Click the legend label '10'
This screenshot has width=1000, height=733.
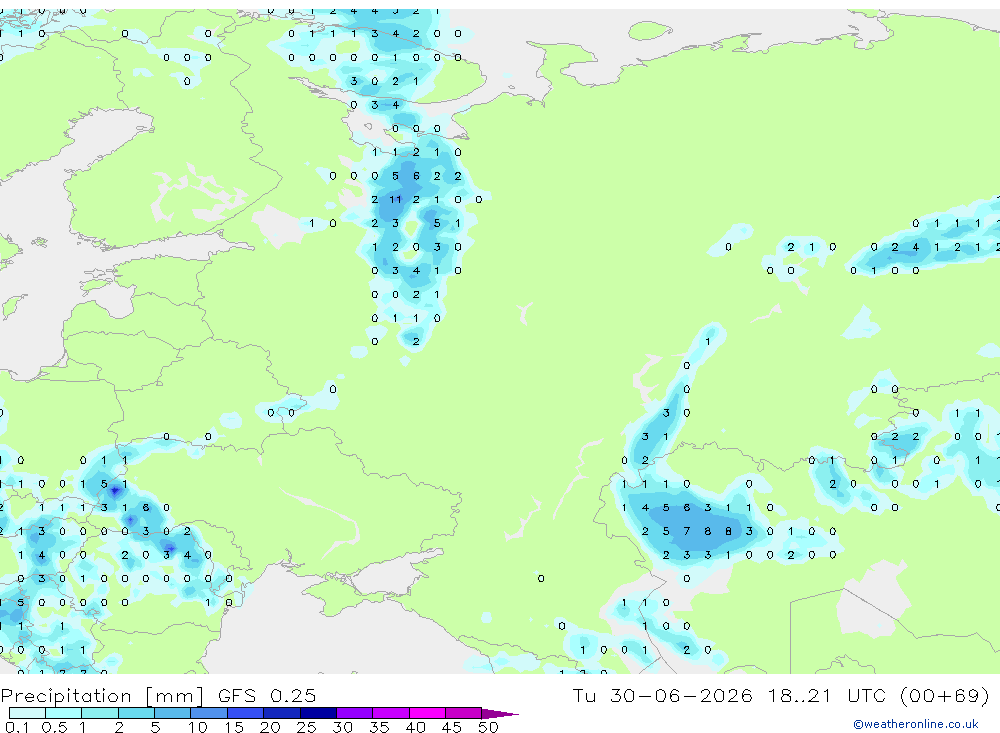198,727
